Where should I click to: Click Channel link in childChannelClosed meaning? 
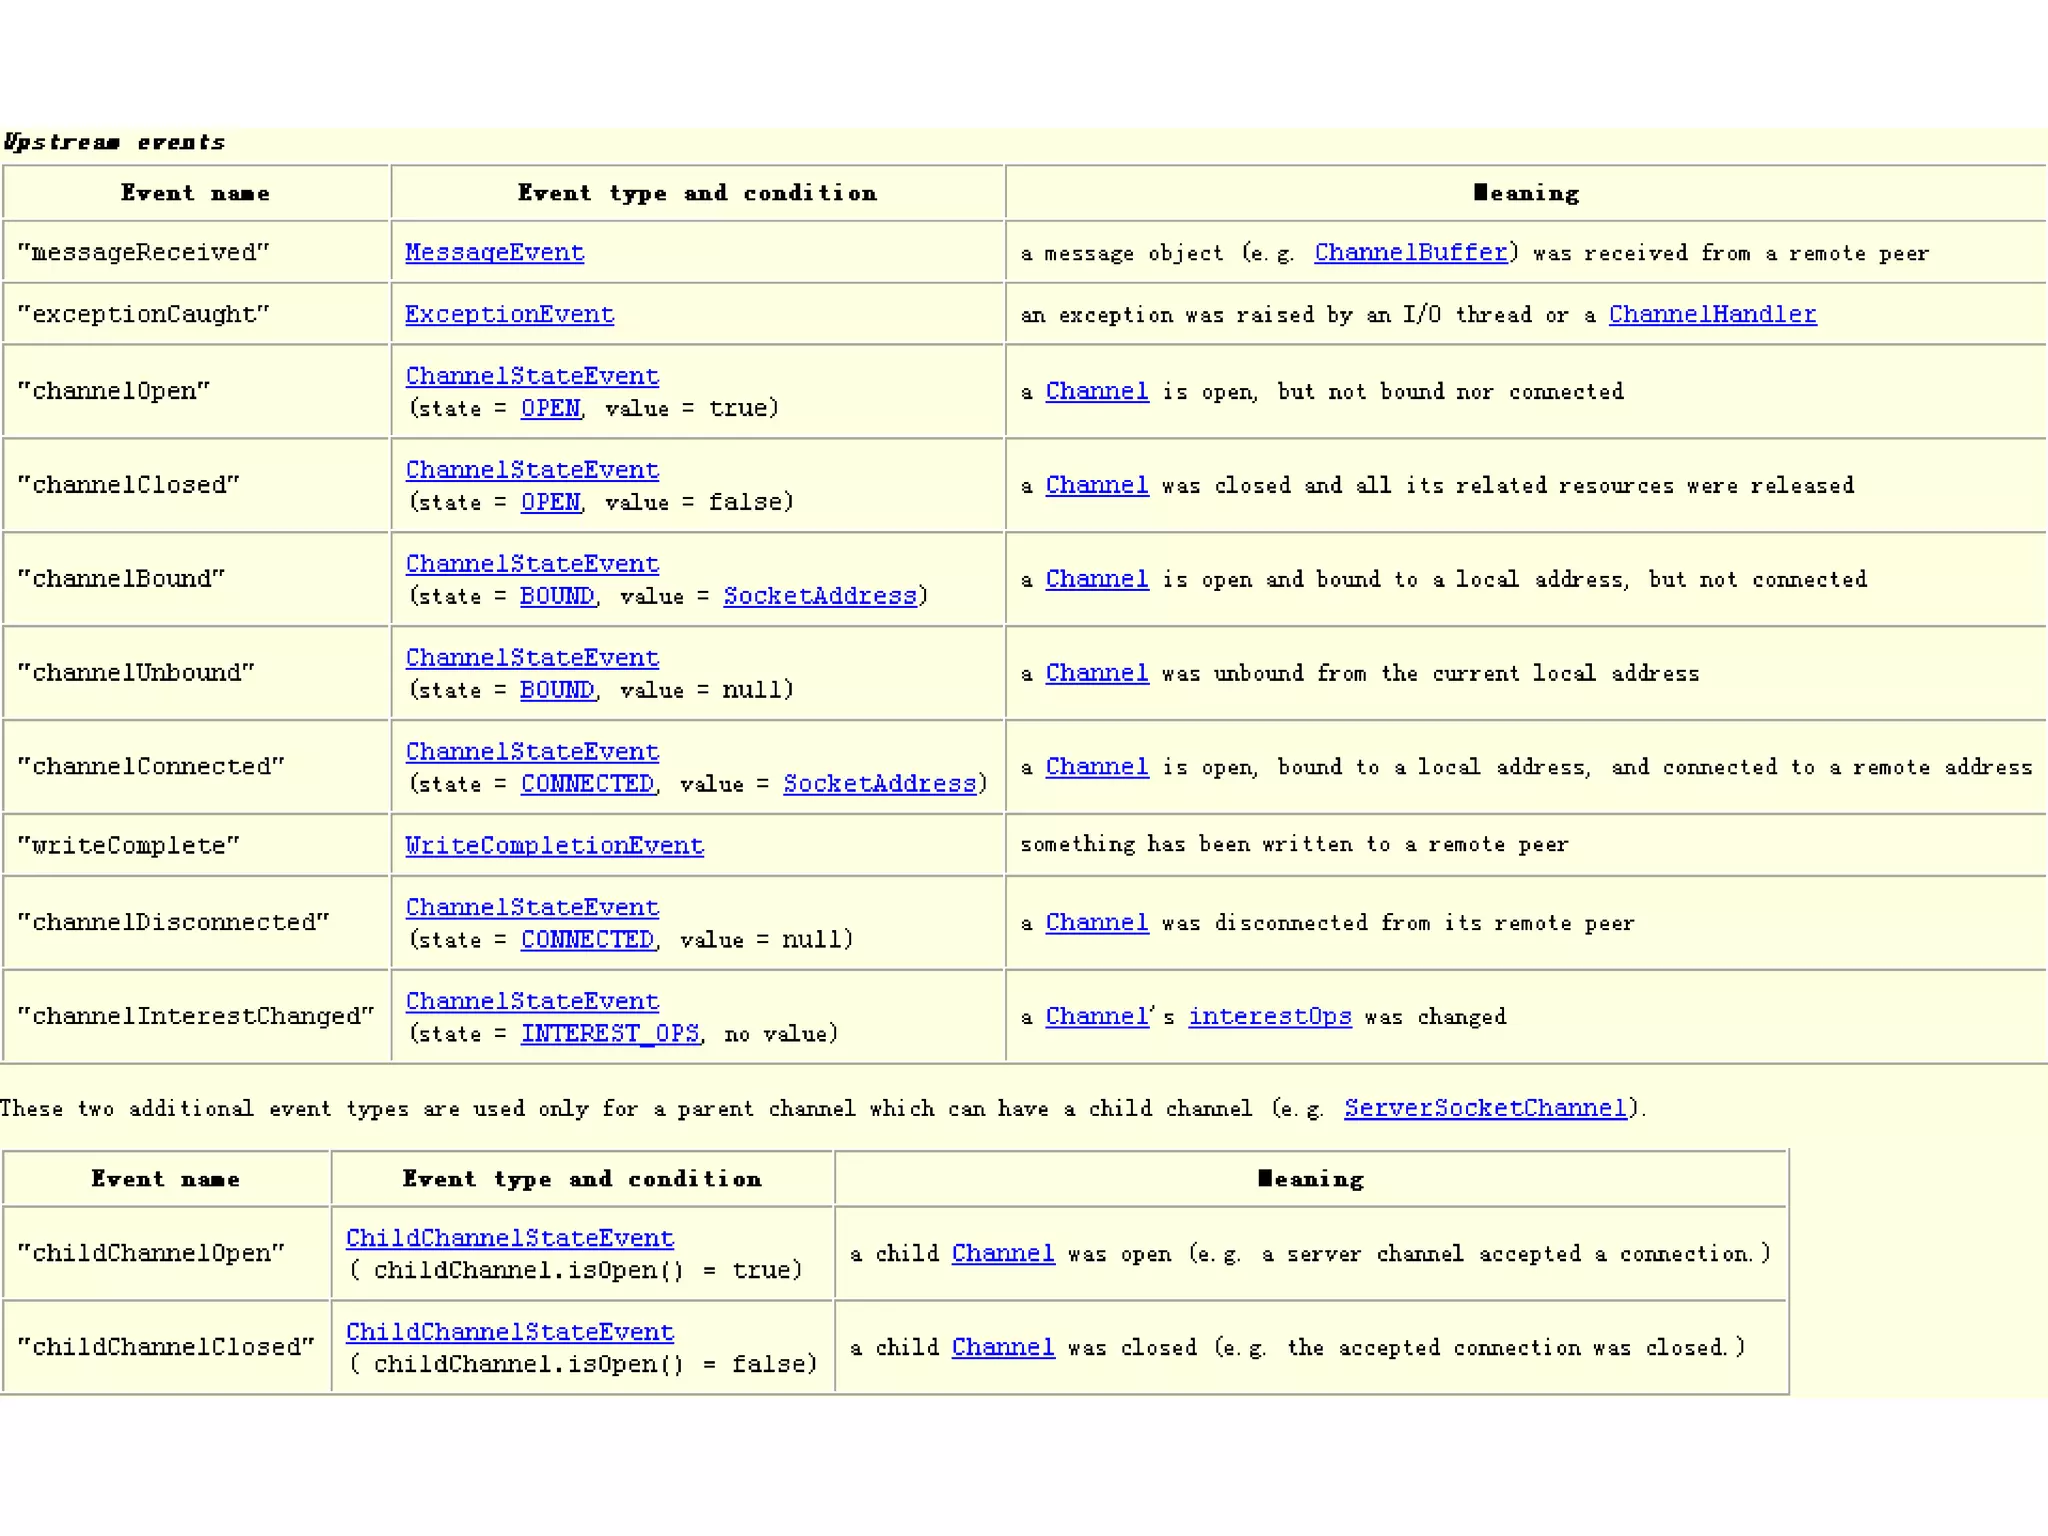pyautogui.click(x=1003, y=1348)
